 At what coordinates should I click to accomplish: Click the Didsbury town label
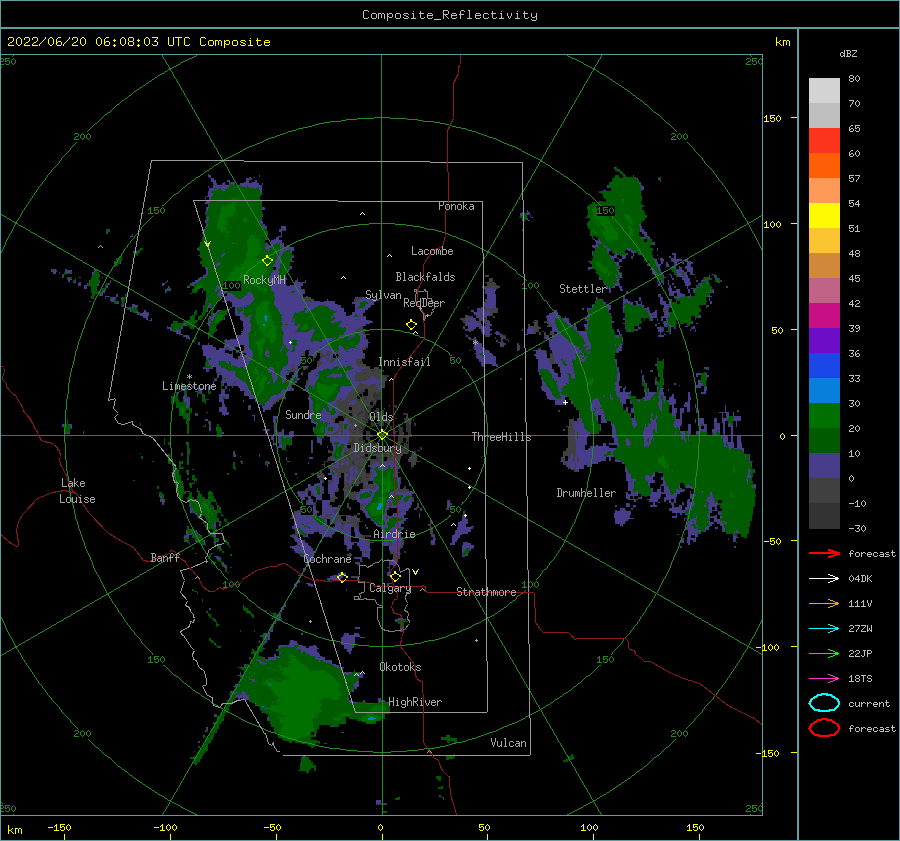pos(377,448)
